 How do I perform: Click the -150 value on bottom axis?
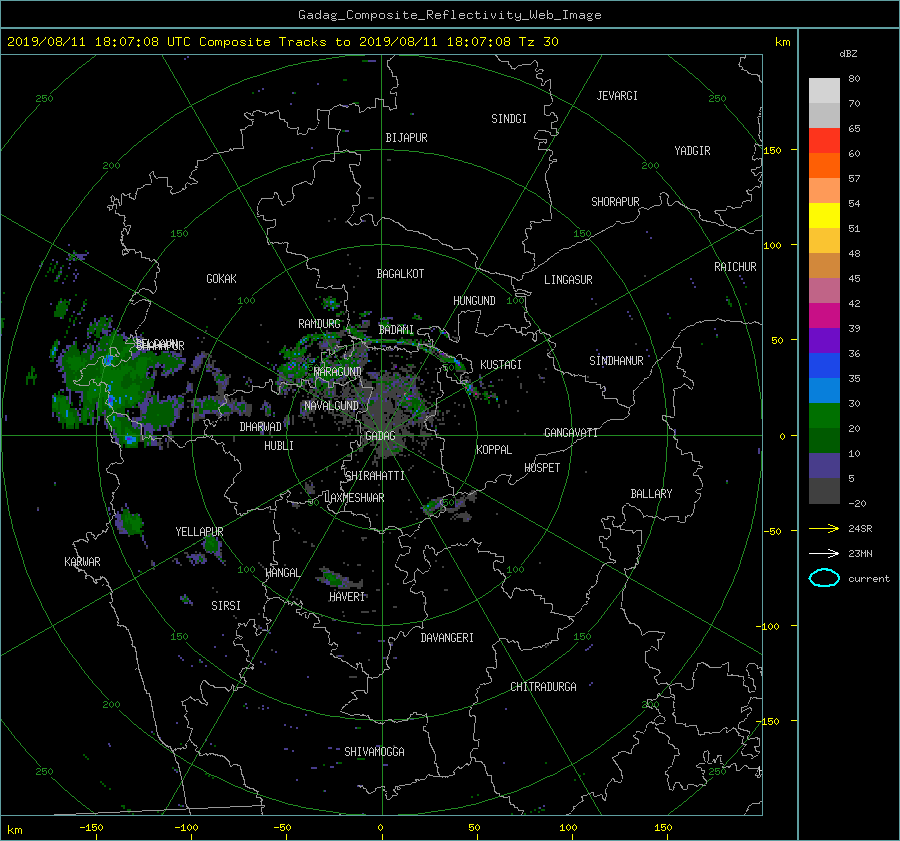tap(91, 828)
